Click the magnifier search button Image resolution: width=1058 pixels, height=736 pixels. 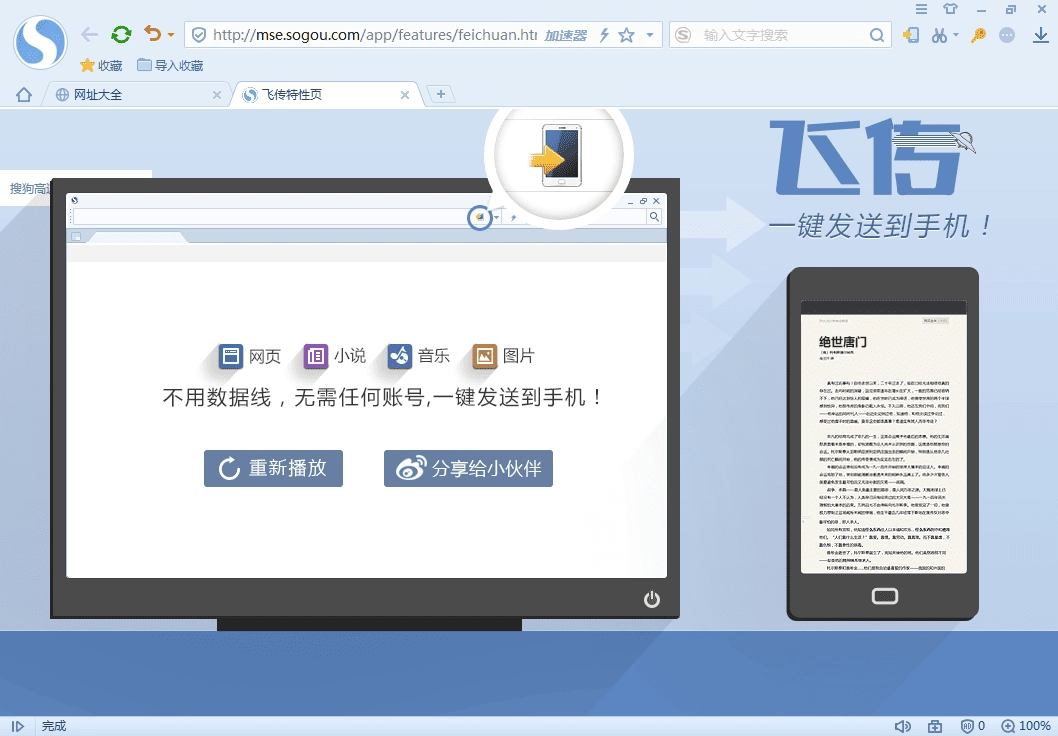pyautogui.click(x=876, y=35)
